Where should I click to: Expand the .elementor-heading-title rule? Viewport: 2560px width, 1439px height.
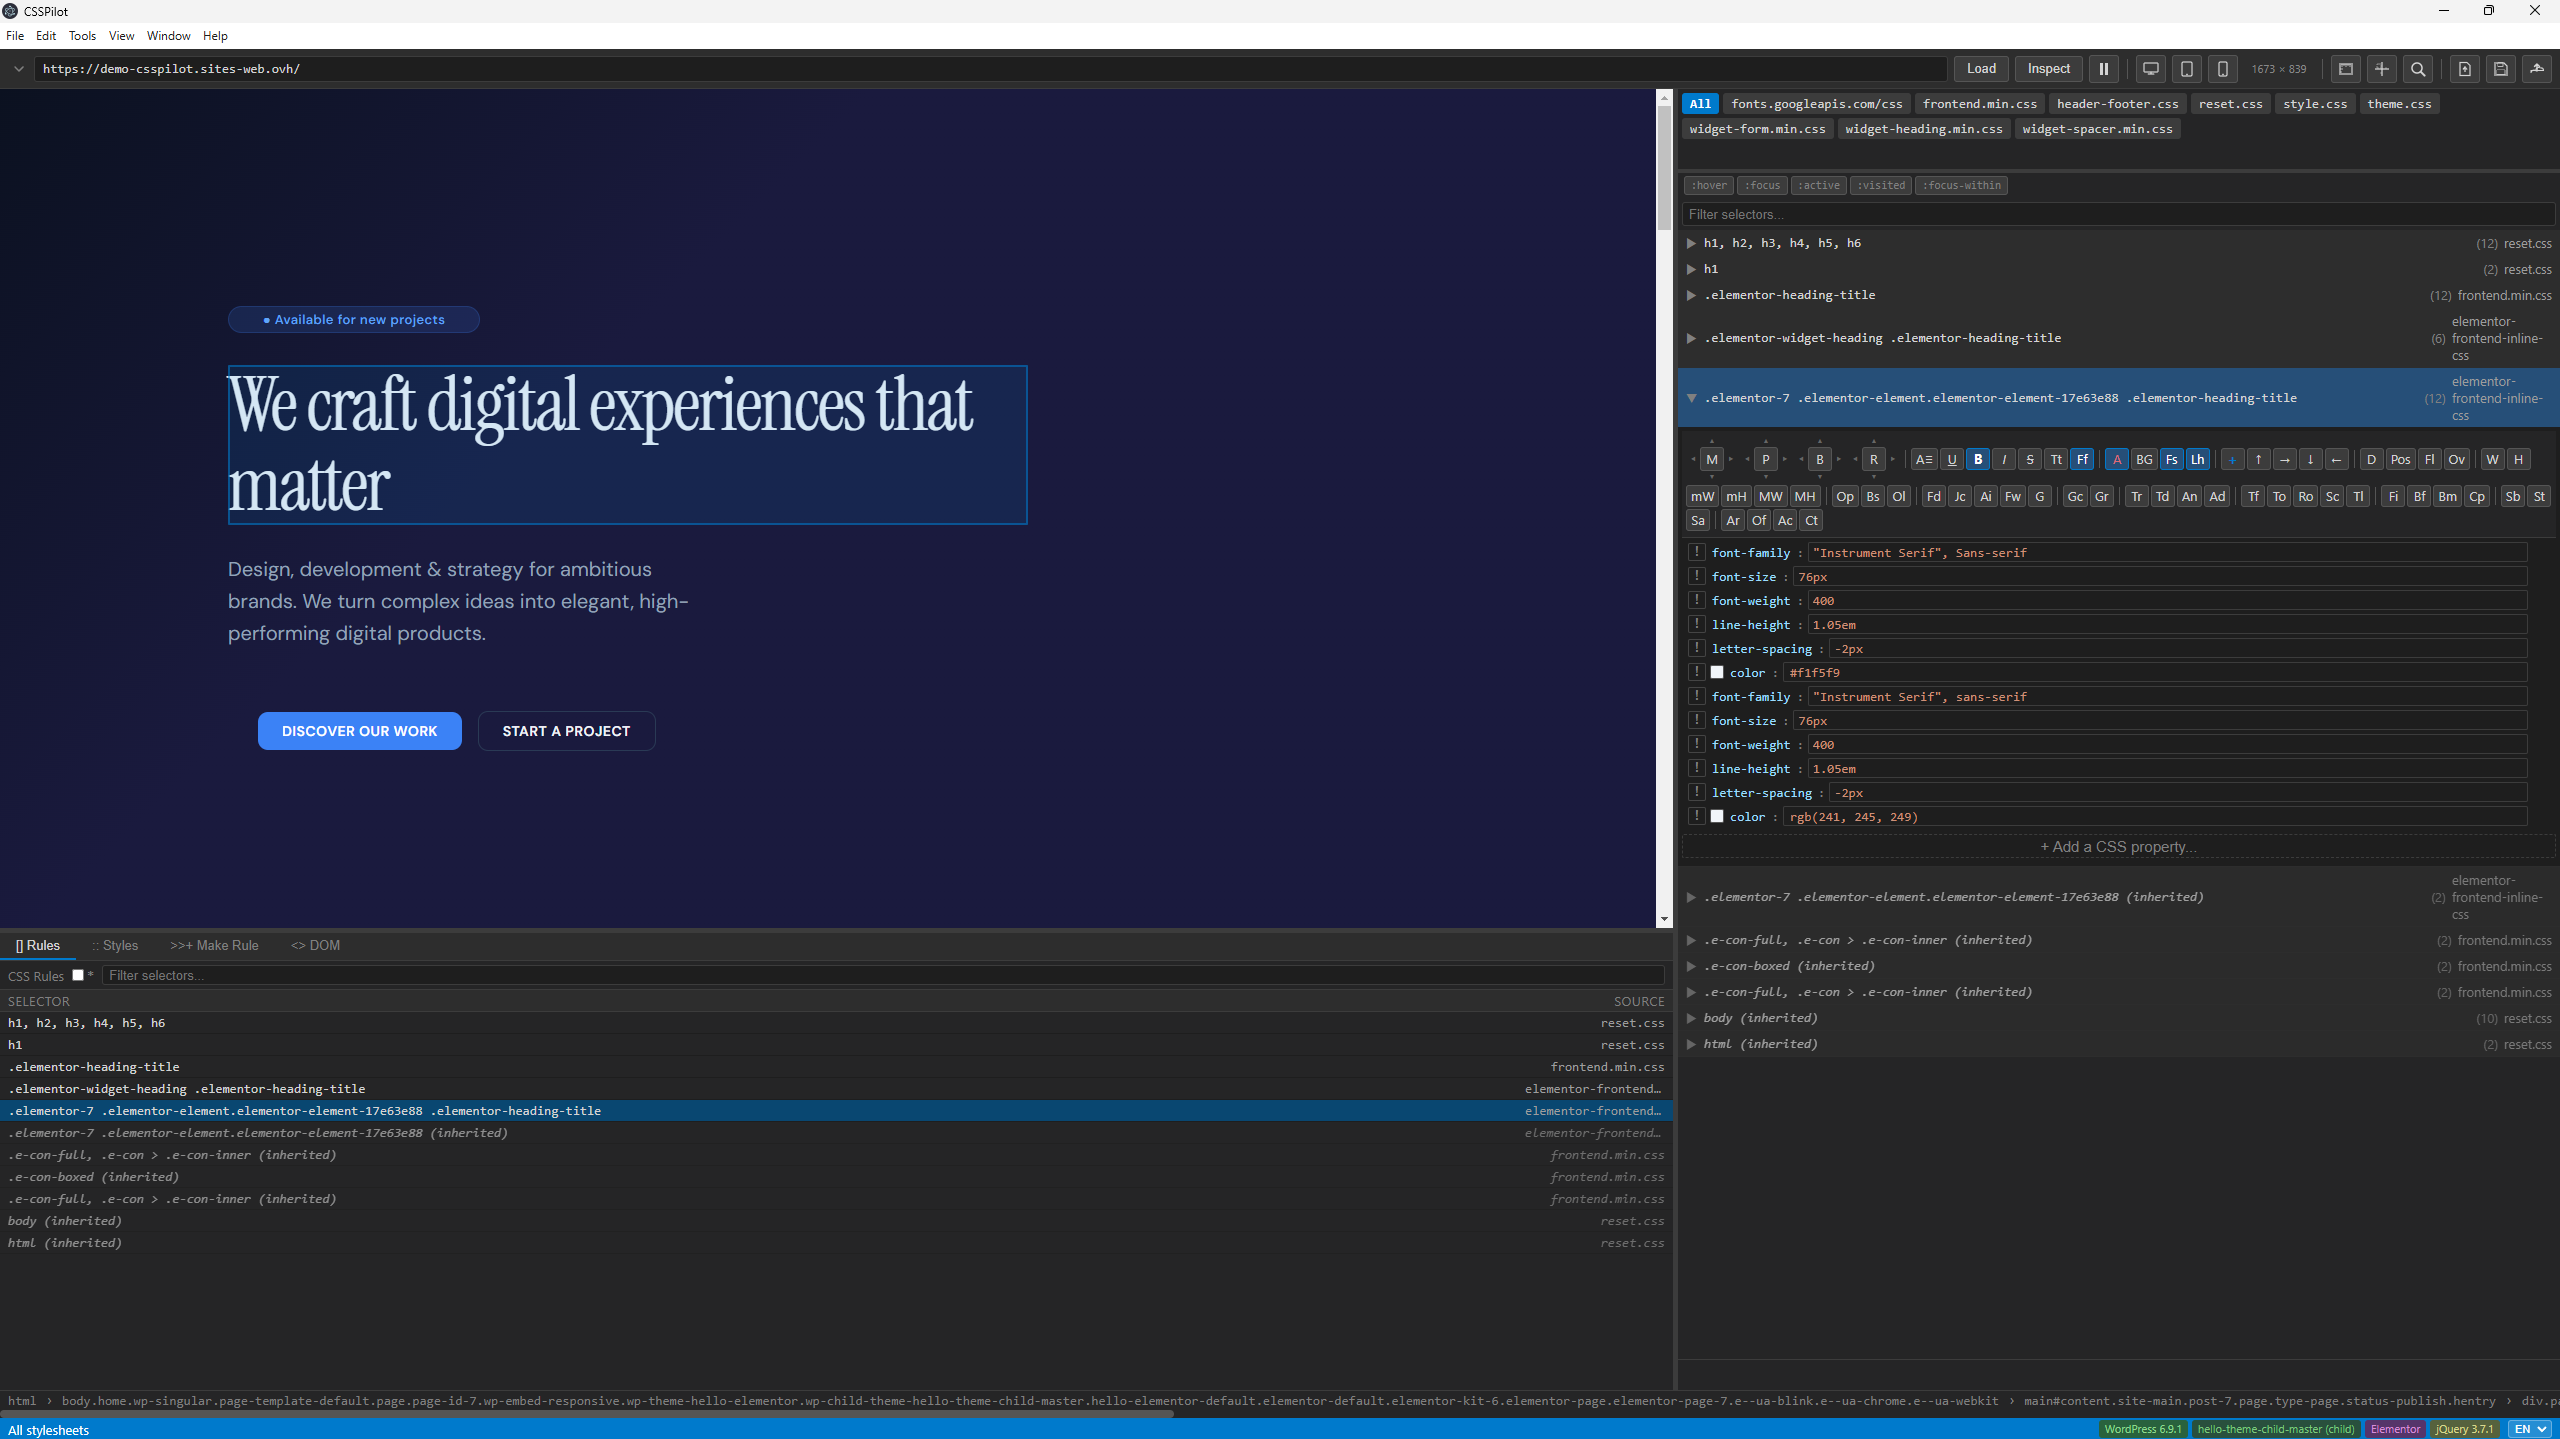coord(1691,295)
